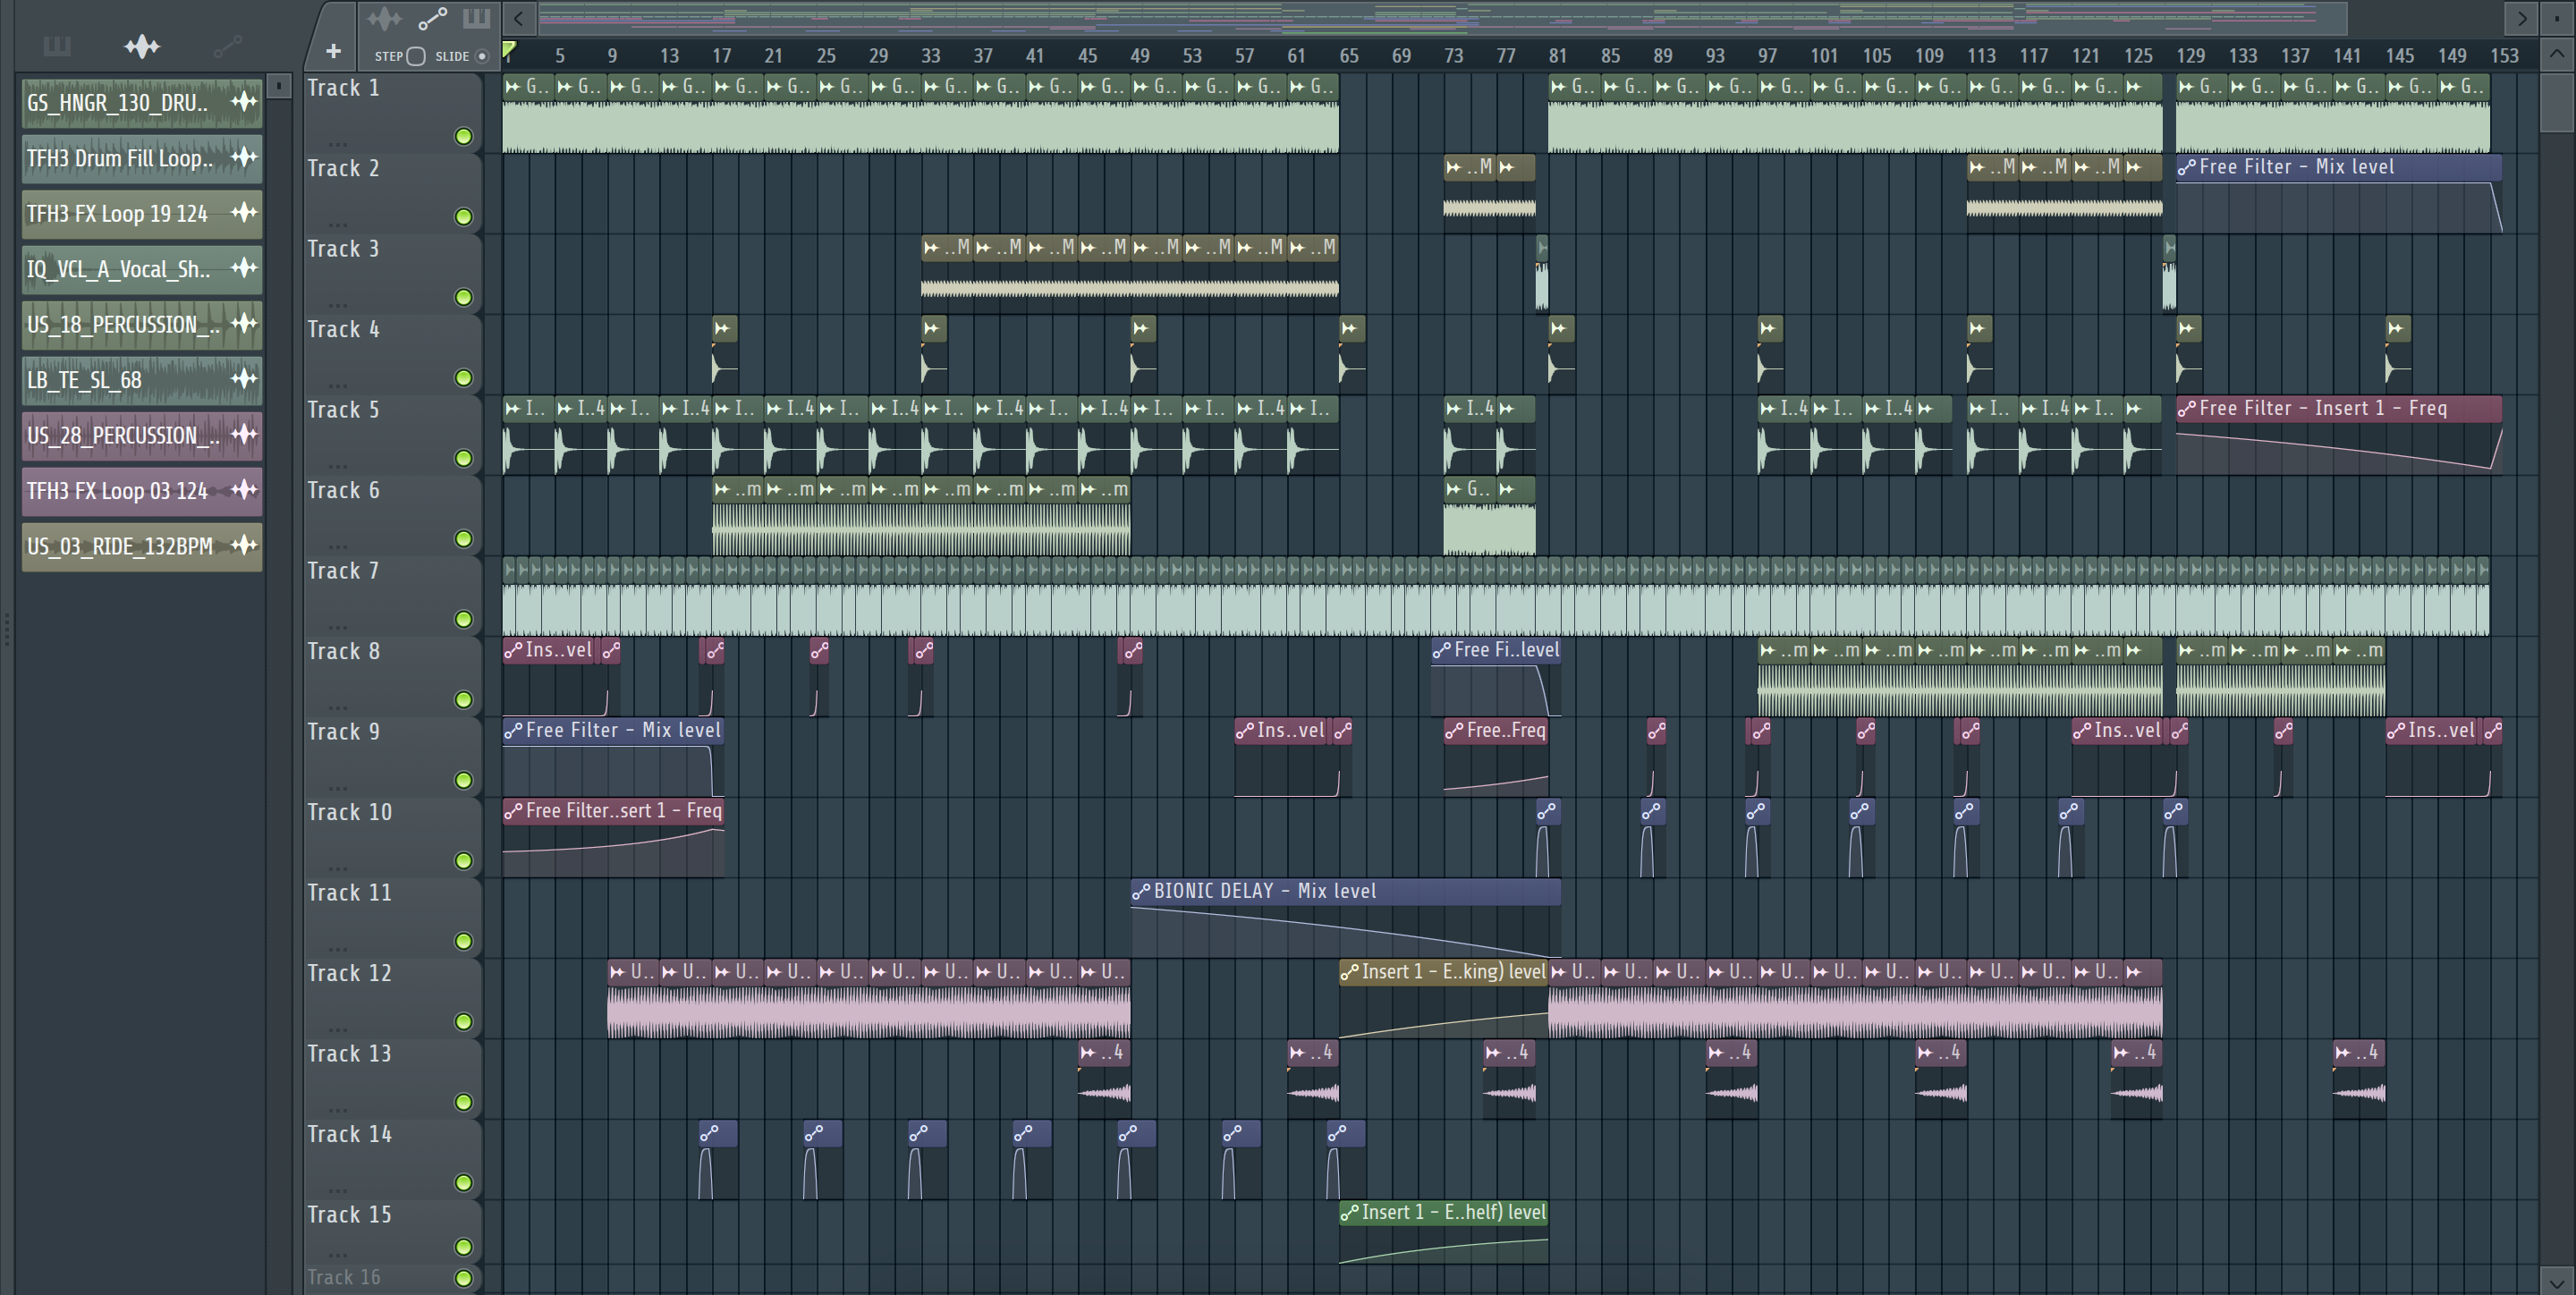Mute Track 15 with its green LED
Image resolution: width=2576 pixels, height=1295 pixels.
pyautogui.click(x=463, y=1247)
